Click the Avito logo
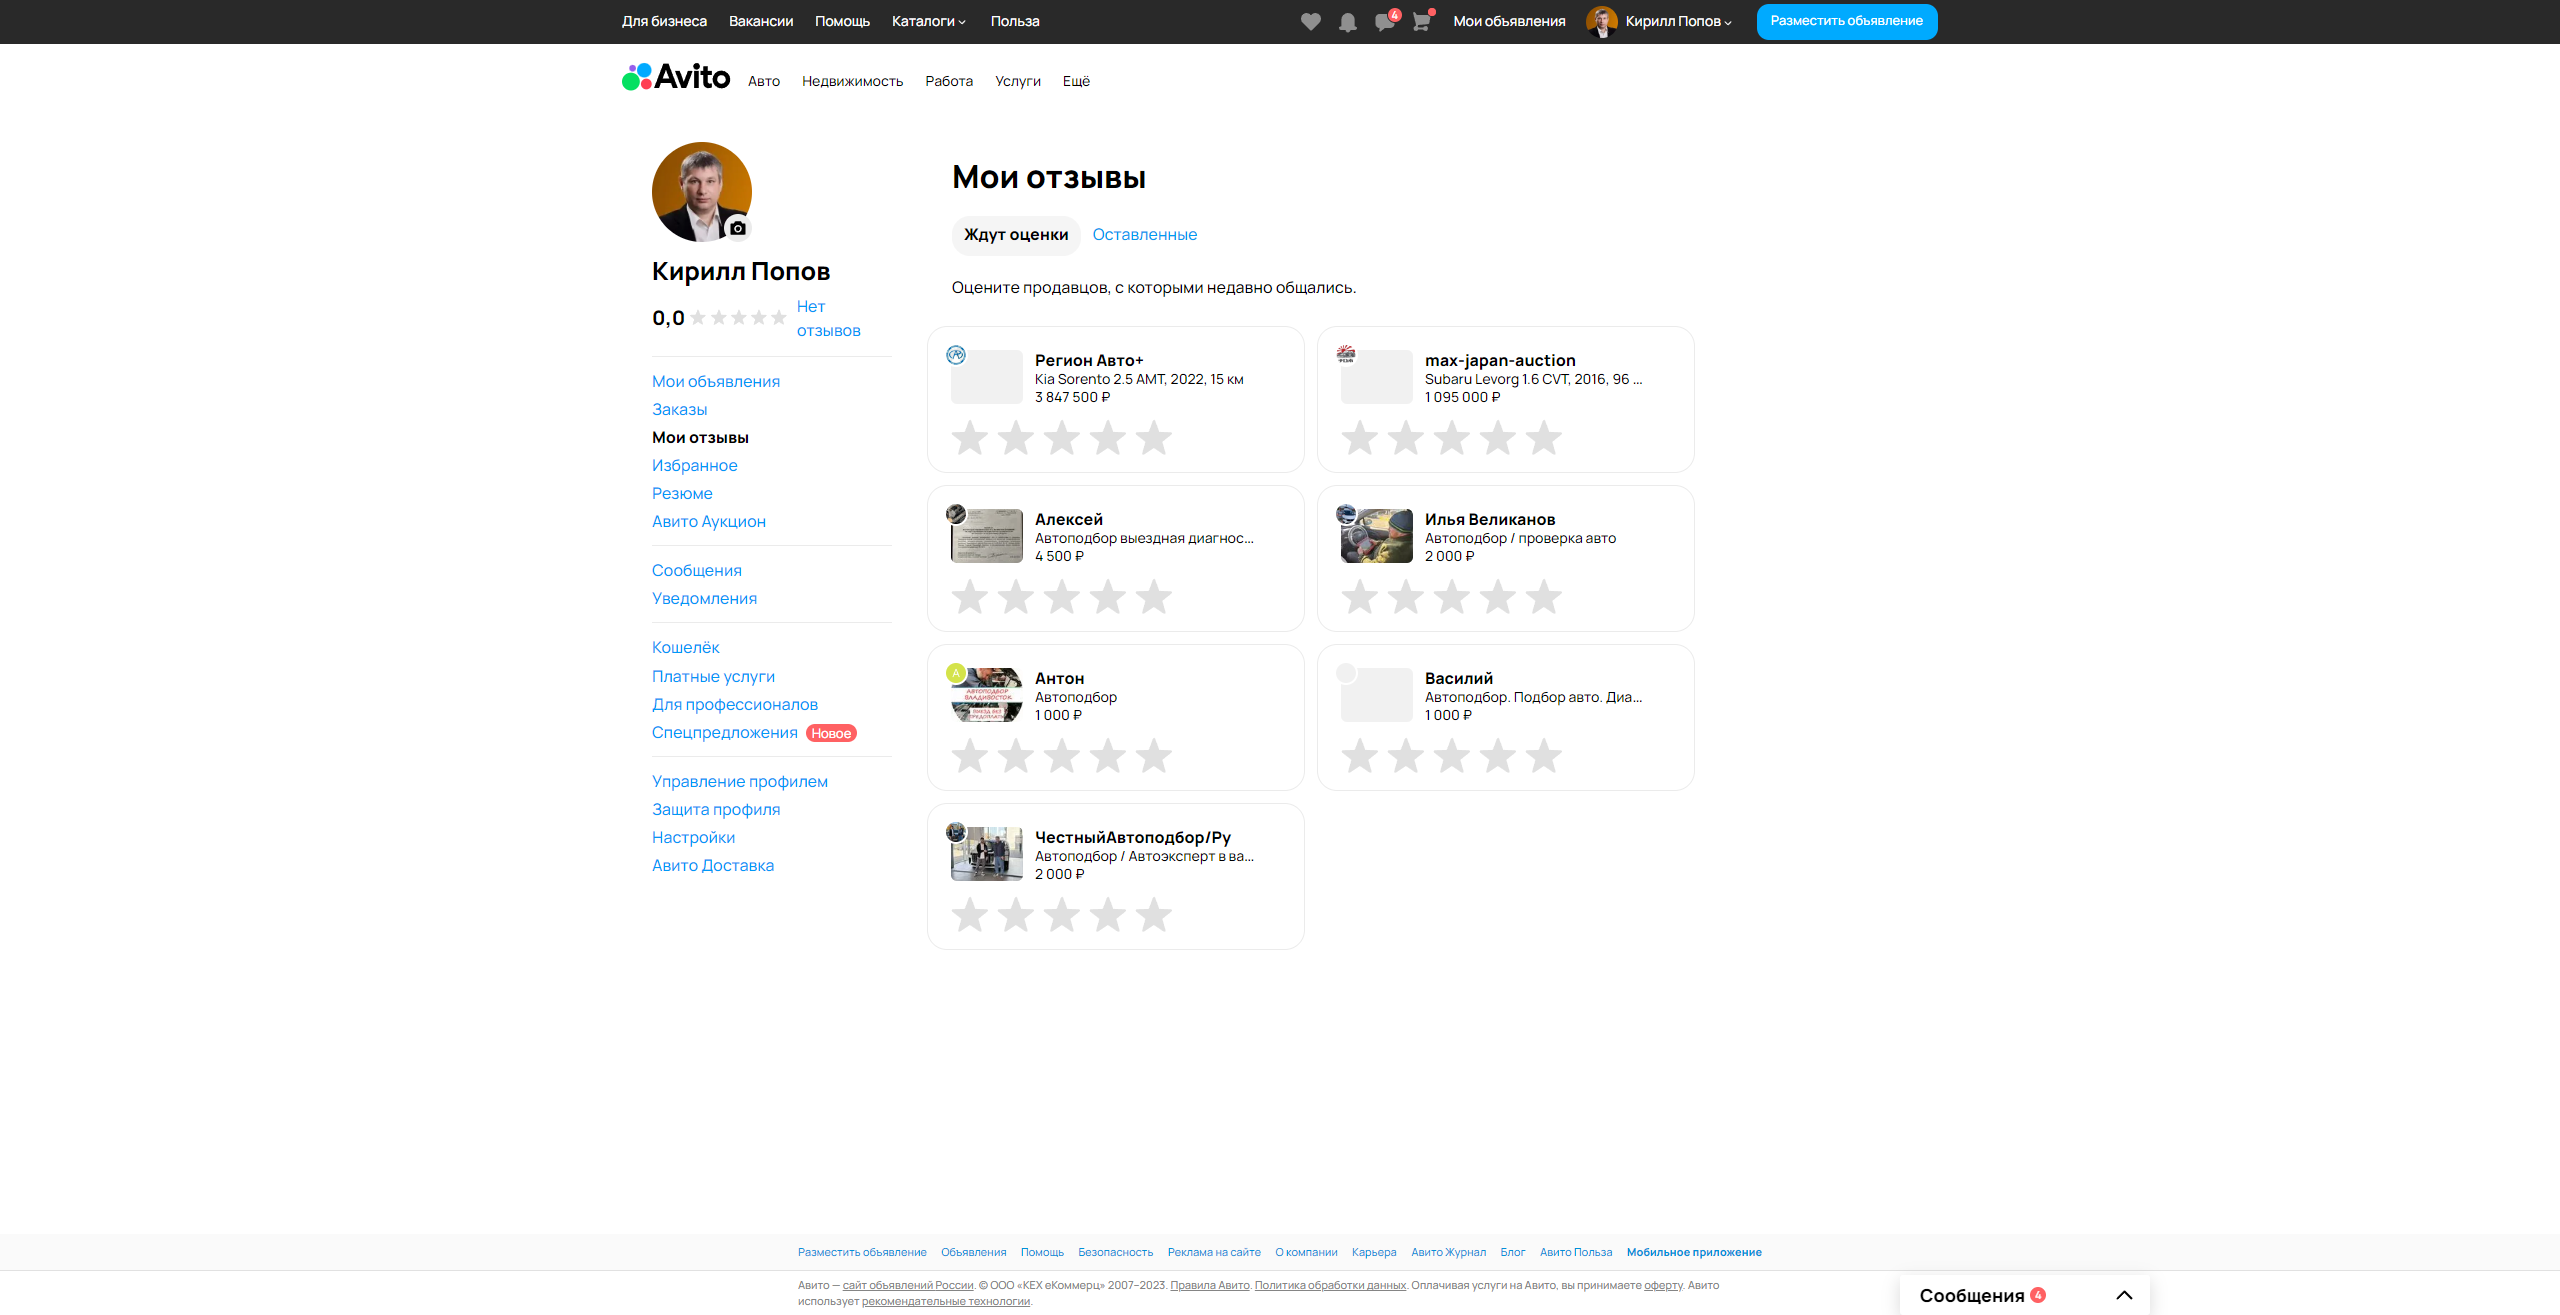Screen dimensions: 2560x1315 click(x=676, y=77)
